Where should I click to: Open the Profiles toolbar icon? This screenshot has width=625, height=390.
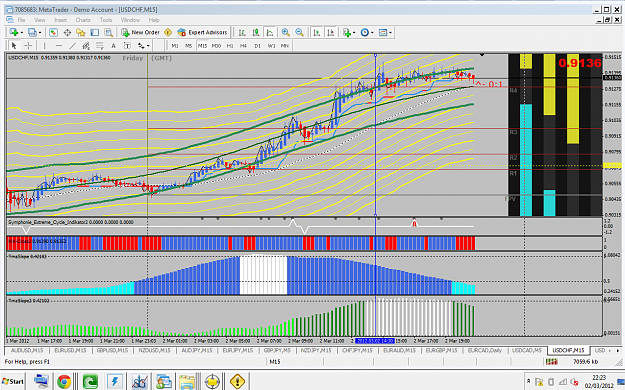coord(32,32)
